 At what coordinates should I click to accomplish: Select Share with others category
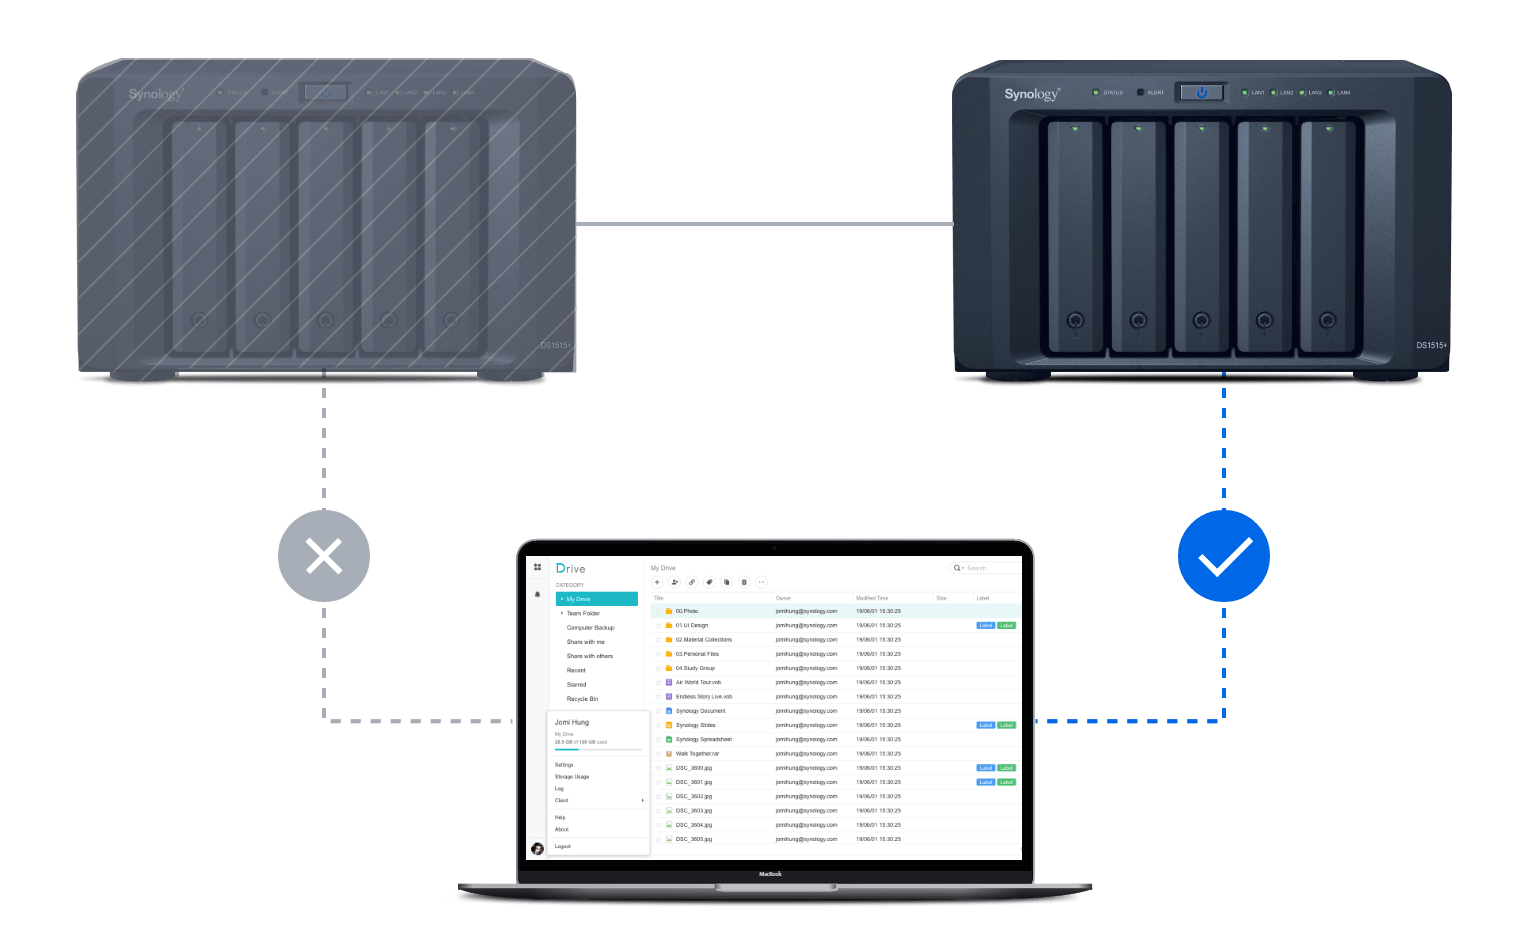590,656
